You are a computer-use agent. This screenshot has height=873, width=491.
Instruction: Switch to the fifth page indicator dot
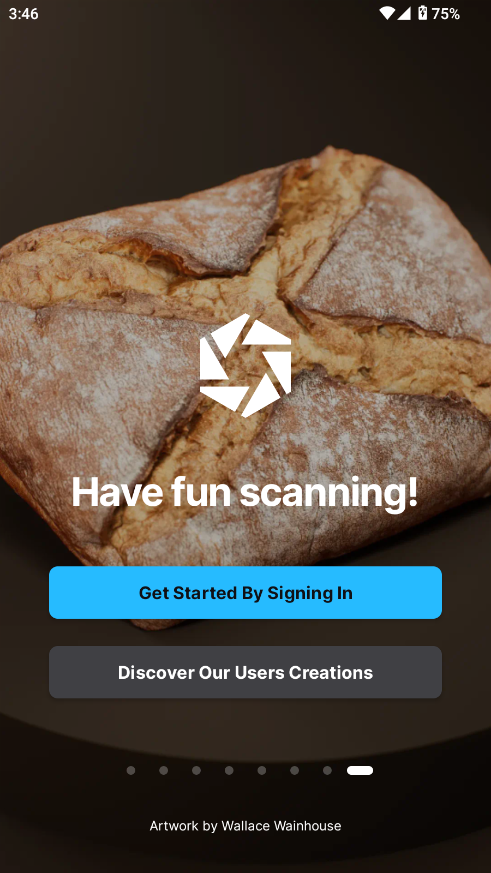(x=262, y=771)
